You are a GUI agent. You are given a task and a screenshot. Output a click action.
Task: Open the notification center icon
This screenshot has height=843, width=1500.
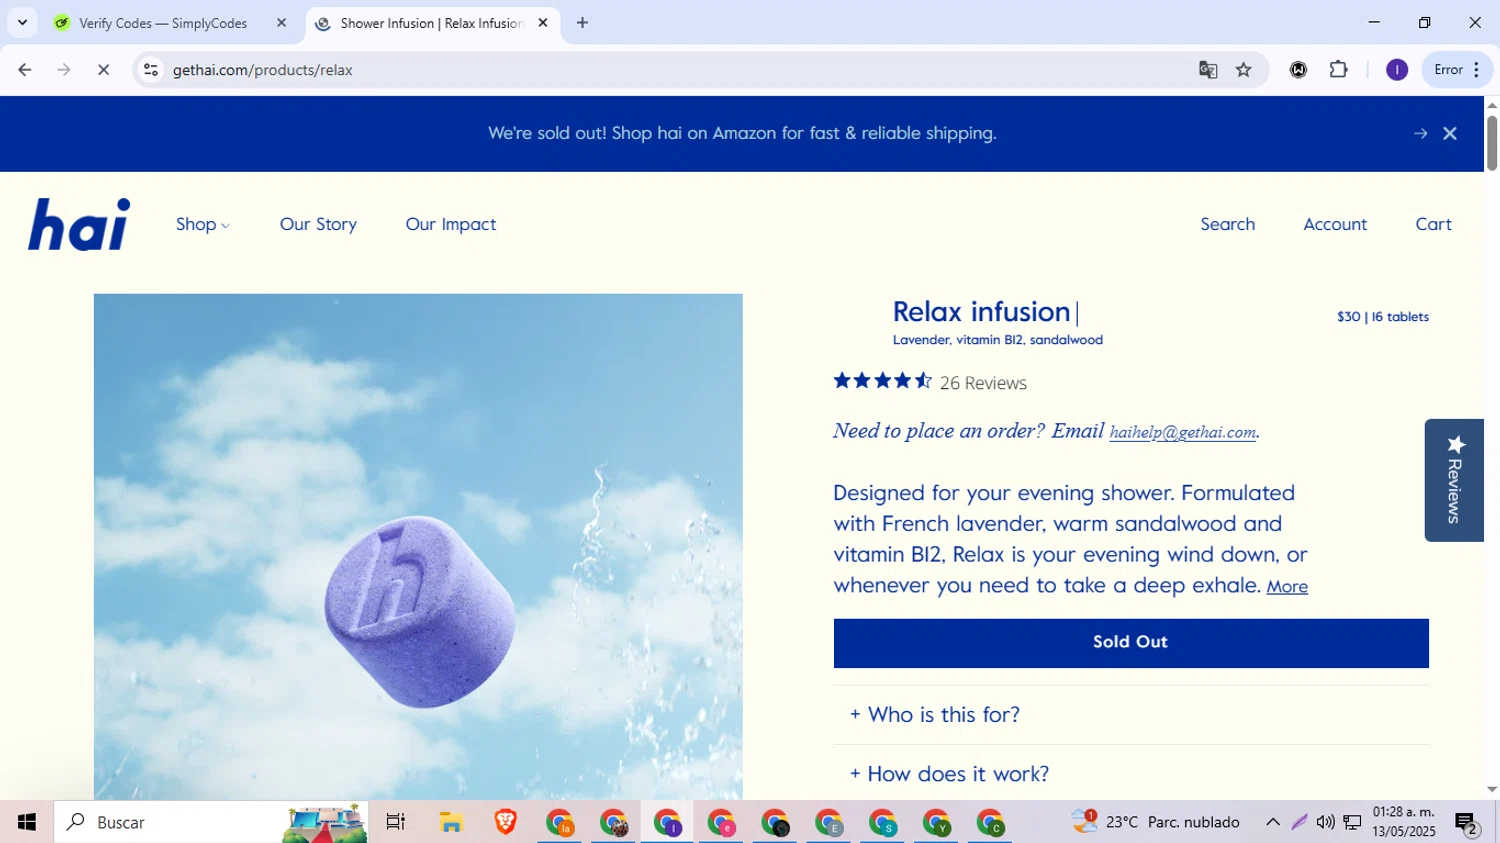pyautogui.click(x=1467, y=823)
